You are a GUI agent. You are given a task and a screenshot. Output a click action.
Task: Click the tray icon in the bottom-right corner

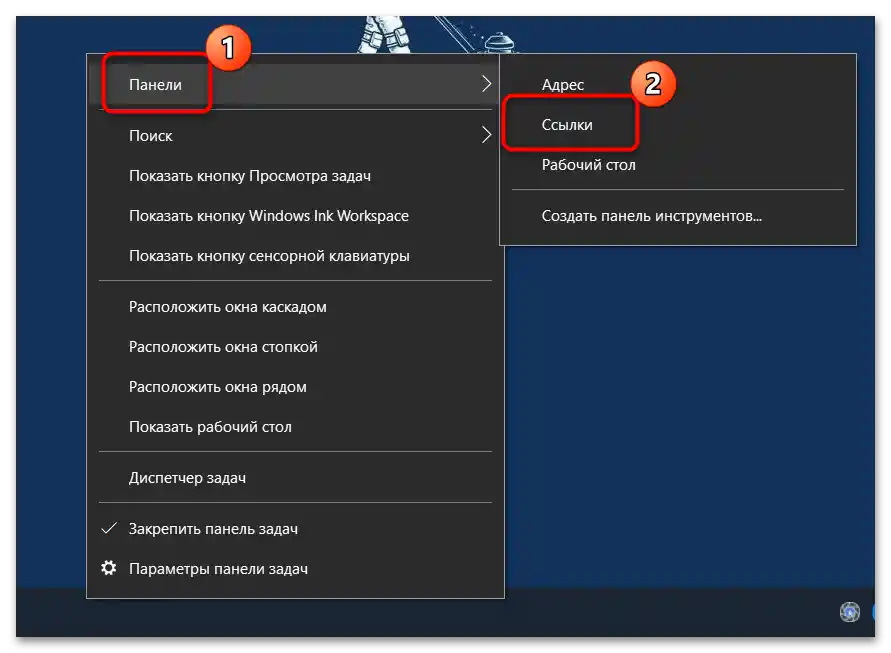pyautogui.click(x=849, y=612)
